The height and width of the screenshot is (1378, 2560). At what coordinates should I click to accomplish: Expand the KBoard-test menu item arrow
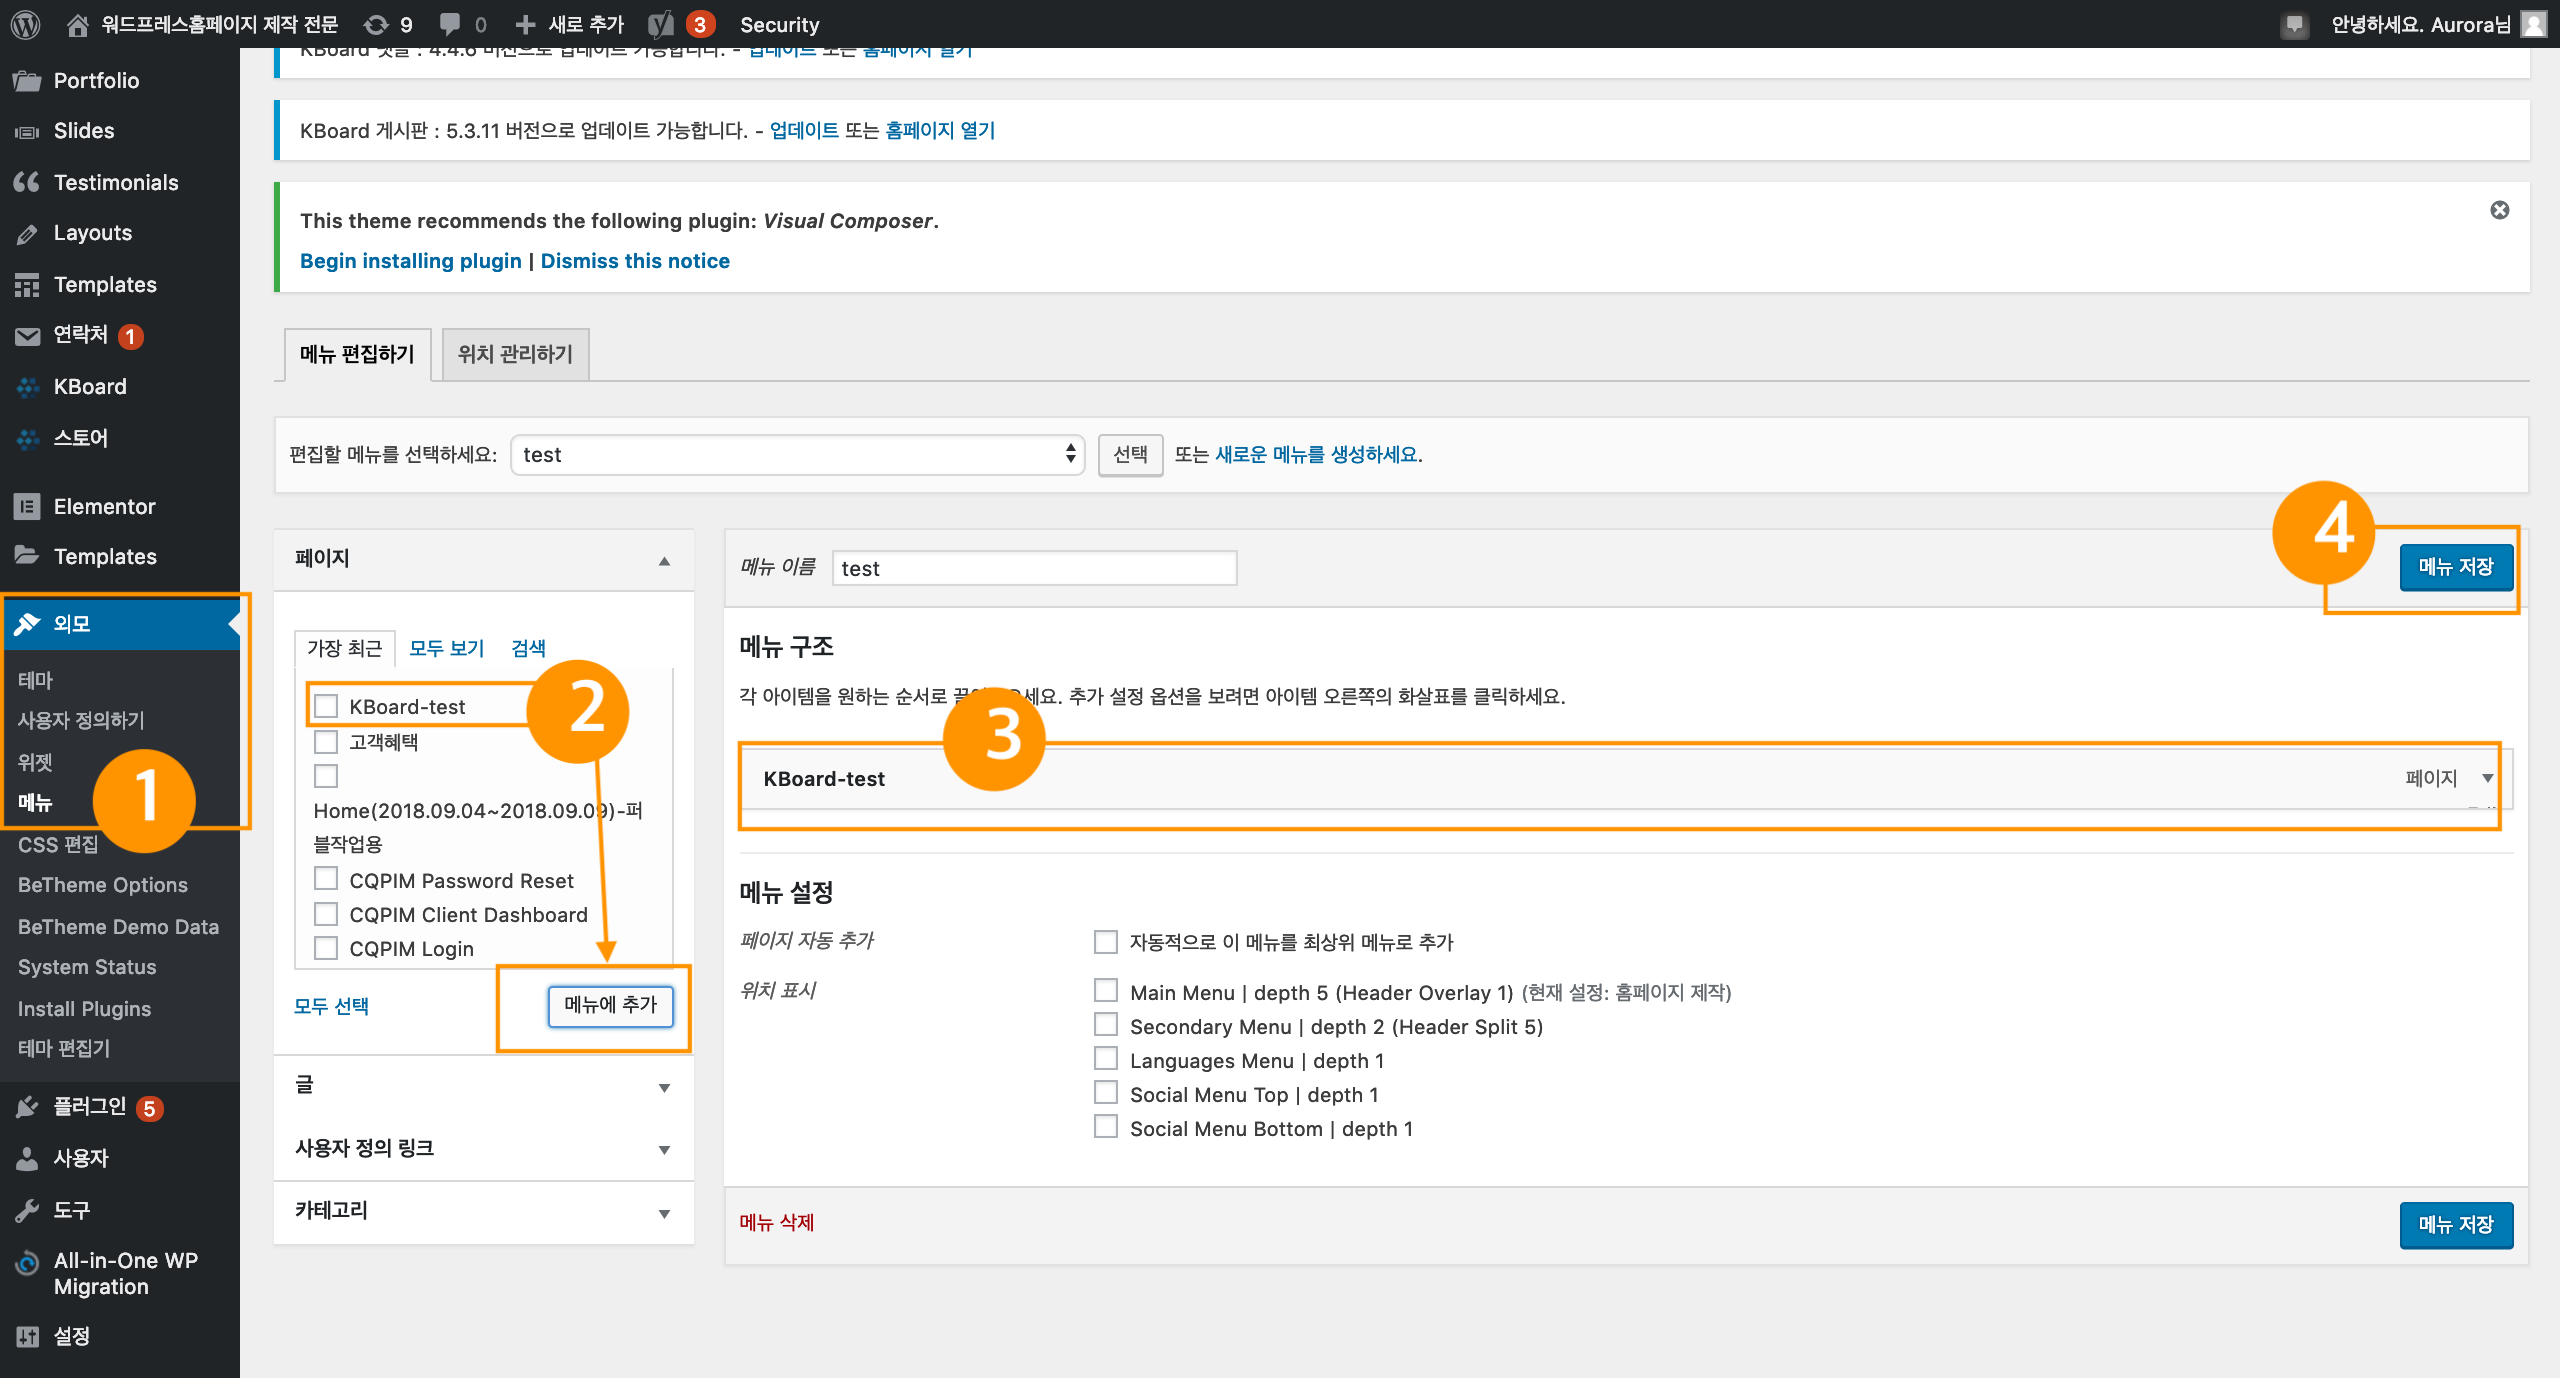[x=2487, y=778]
